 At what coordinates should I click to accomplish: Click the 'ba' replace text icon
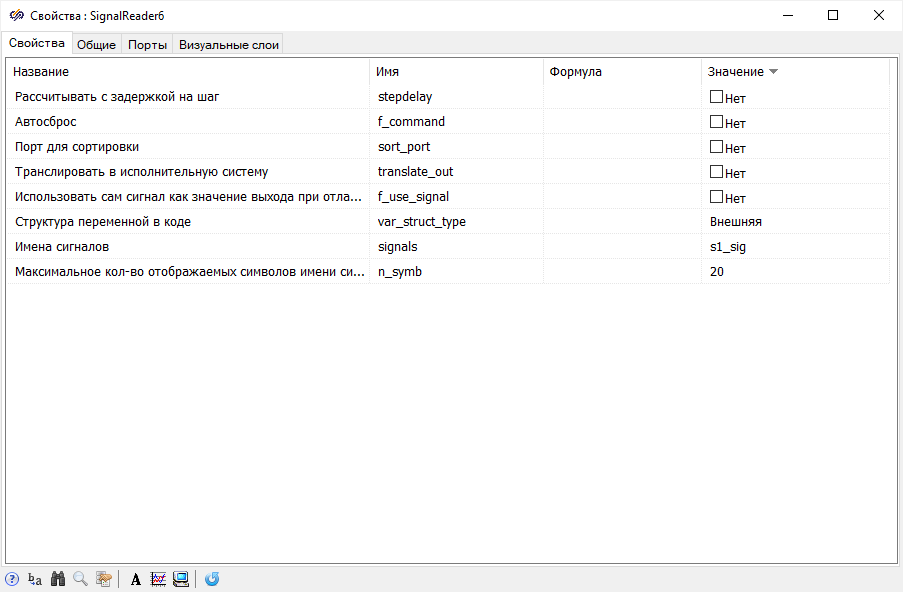pos(35,579)
